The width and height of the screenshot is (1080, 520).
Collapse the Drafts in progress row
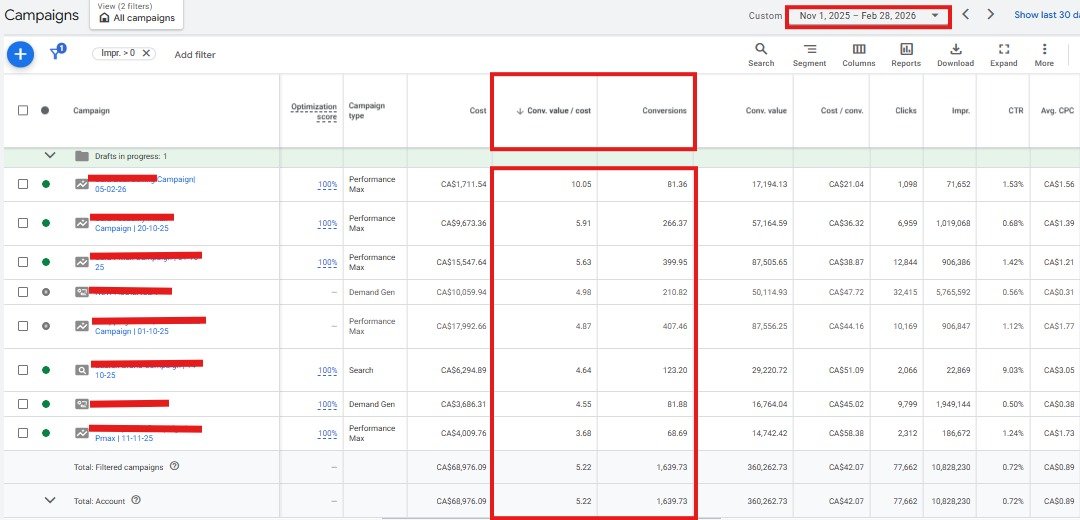(49, 156)
